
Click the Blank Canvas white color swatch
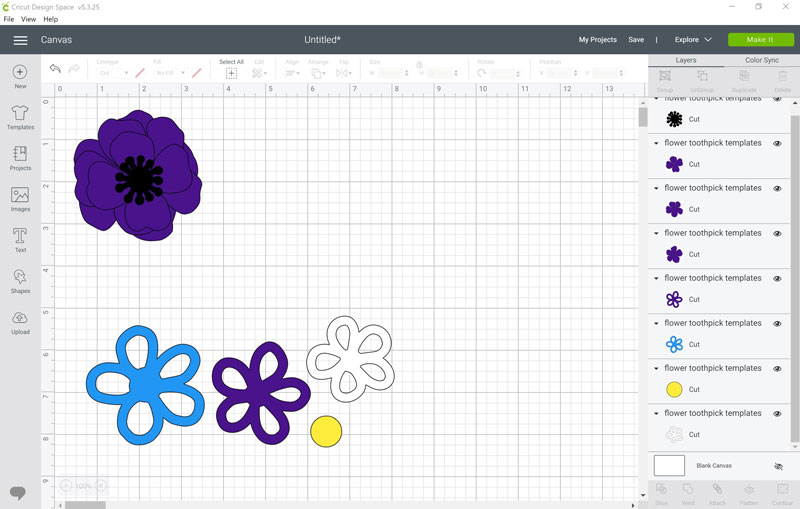pyautogui.click(x=669, y=466)
